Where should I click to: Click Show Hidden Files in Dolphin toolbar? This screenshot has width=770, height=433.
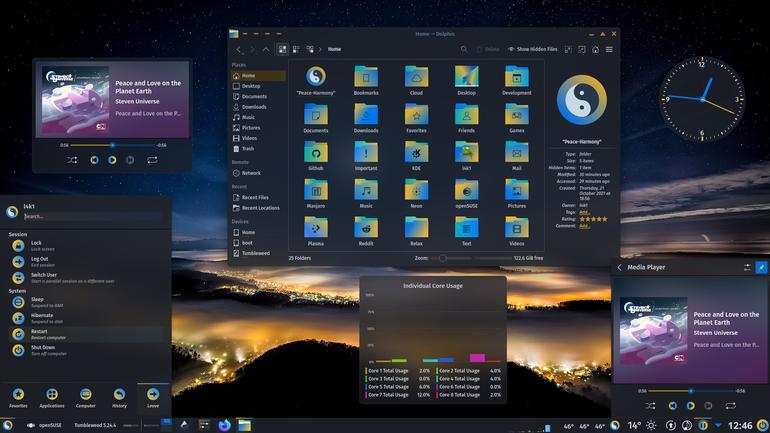532,49
